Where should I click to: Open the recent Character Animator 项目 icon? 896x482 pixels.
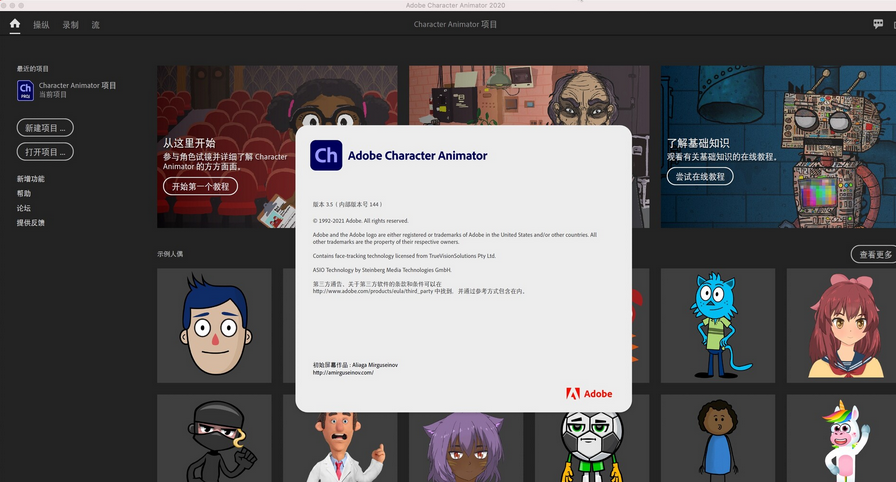point(26,90)
